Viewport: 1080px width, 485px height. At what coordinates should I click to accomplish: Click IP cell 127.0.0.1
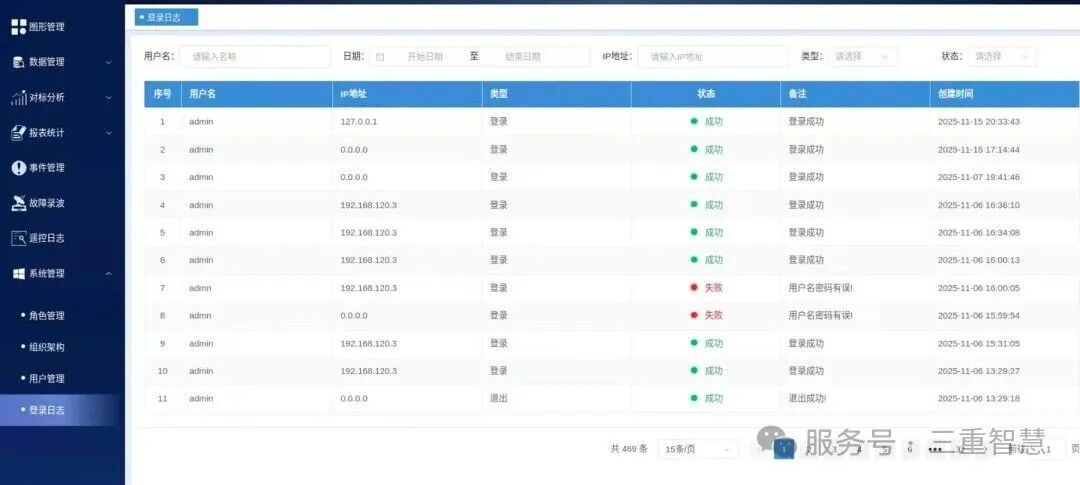click(x=359, y=121)
